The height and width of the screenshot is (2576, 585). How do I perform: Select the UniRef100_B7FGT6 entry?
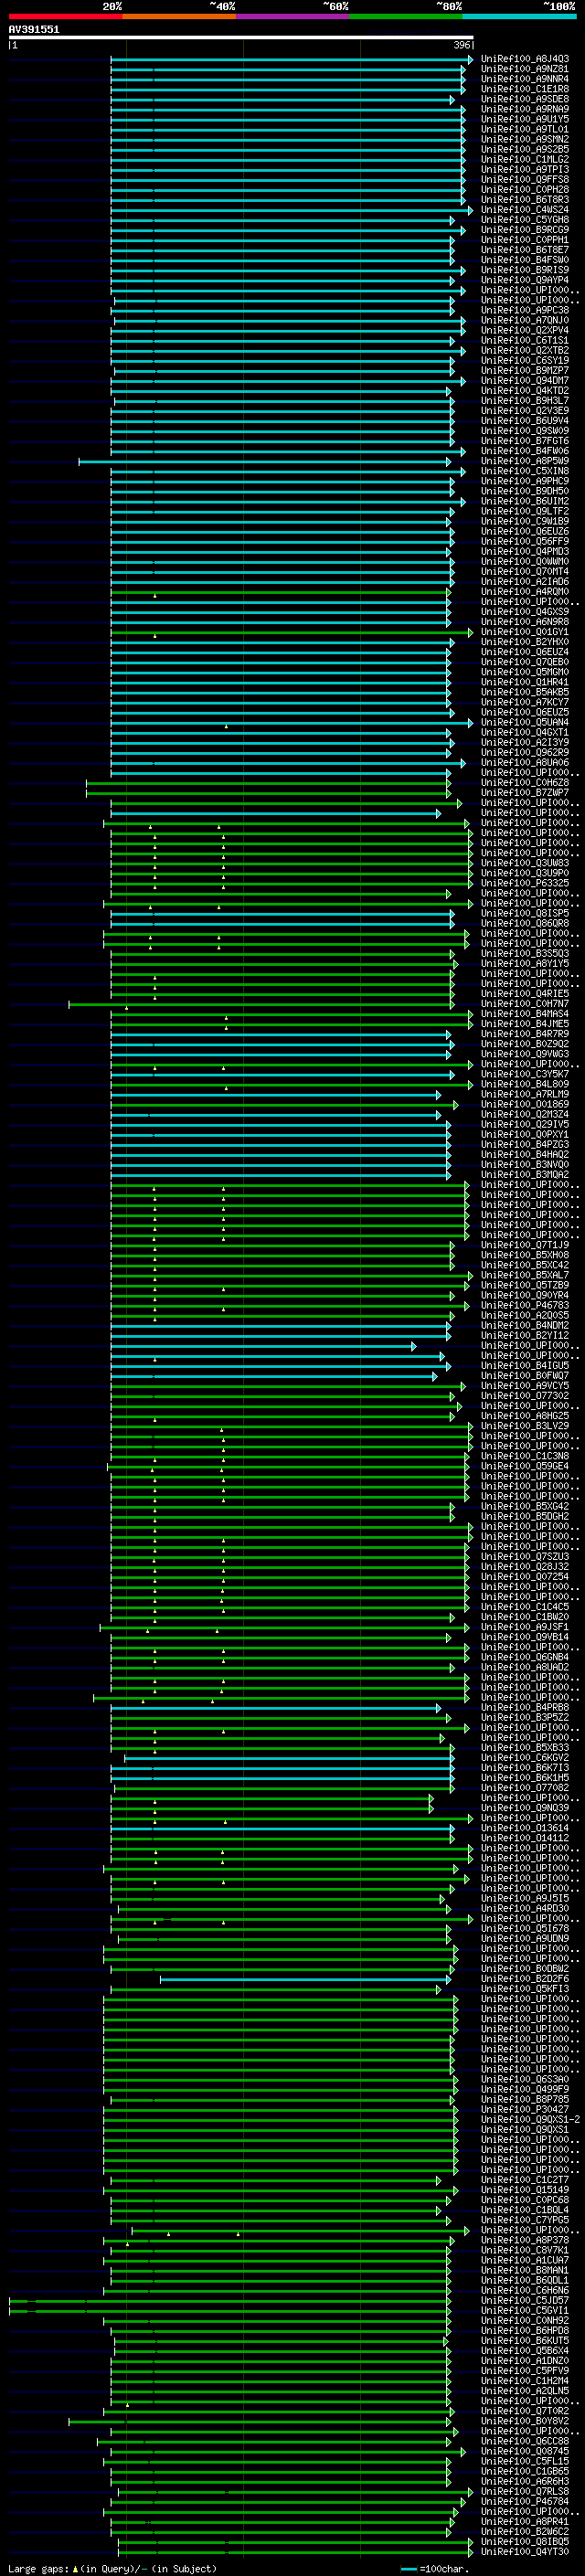coord(525,441)
